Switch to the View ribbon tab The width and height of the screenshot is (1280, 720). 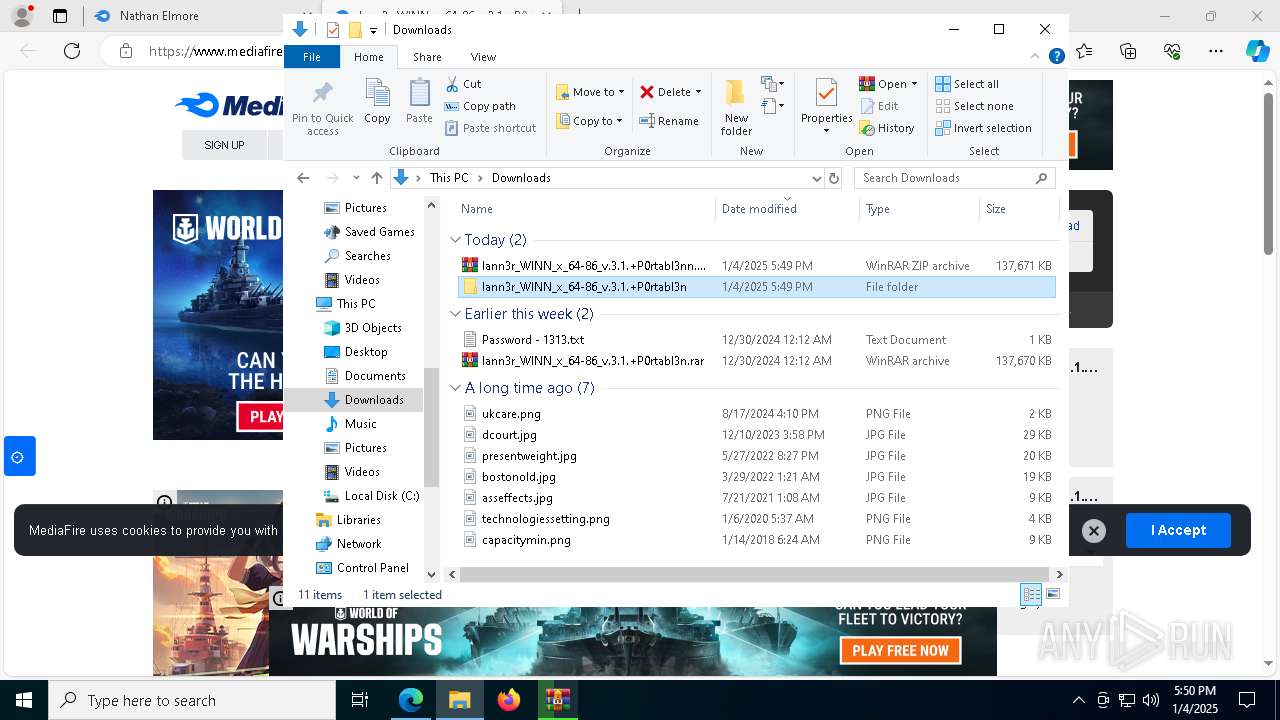[x=483, y=57]
